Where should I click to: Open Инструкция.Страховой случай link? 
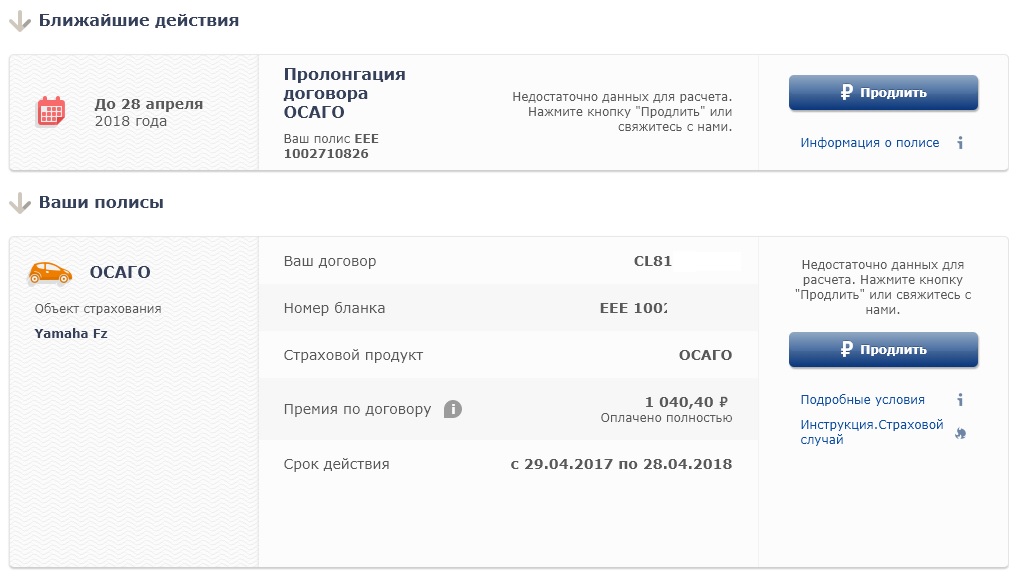[x=871, y=432]
